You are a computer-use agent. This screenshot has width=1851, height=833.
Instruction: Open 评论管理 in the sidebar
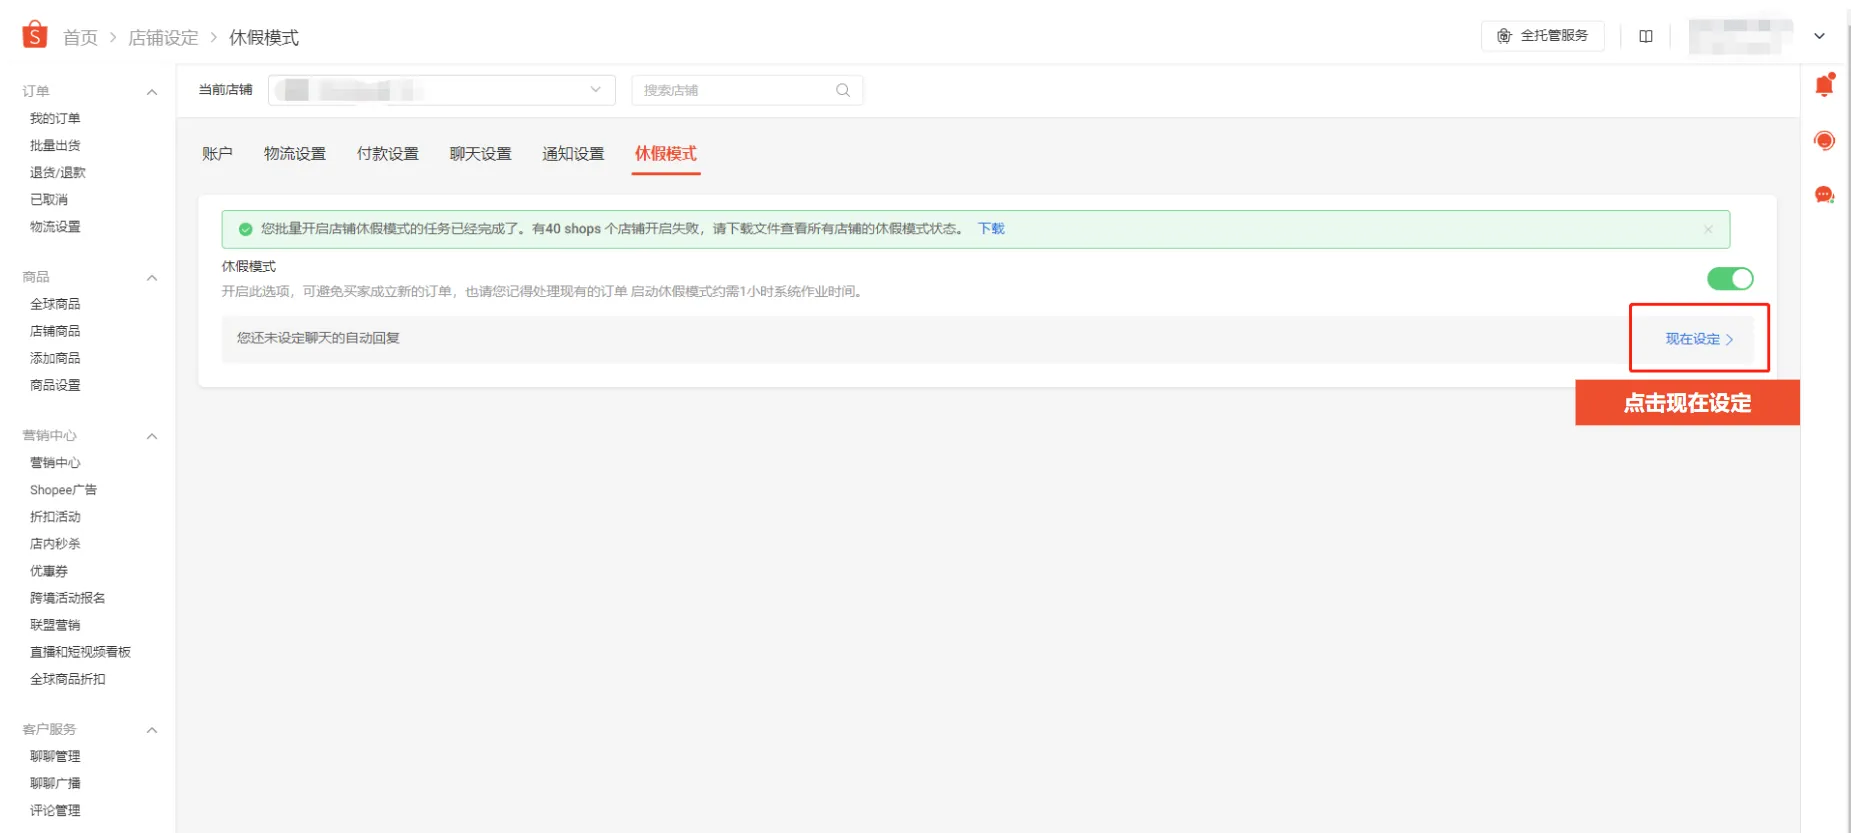click(x=55, y=811)
